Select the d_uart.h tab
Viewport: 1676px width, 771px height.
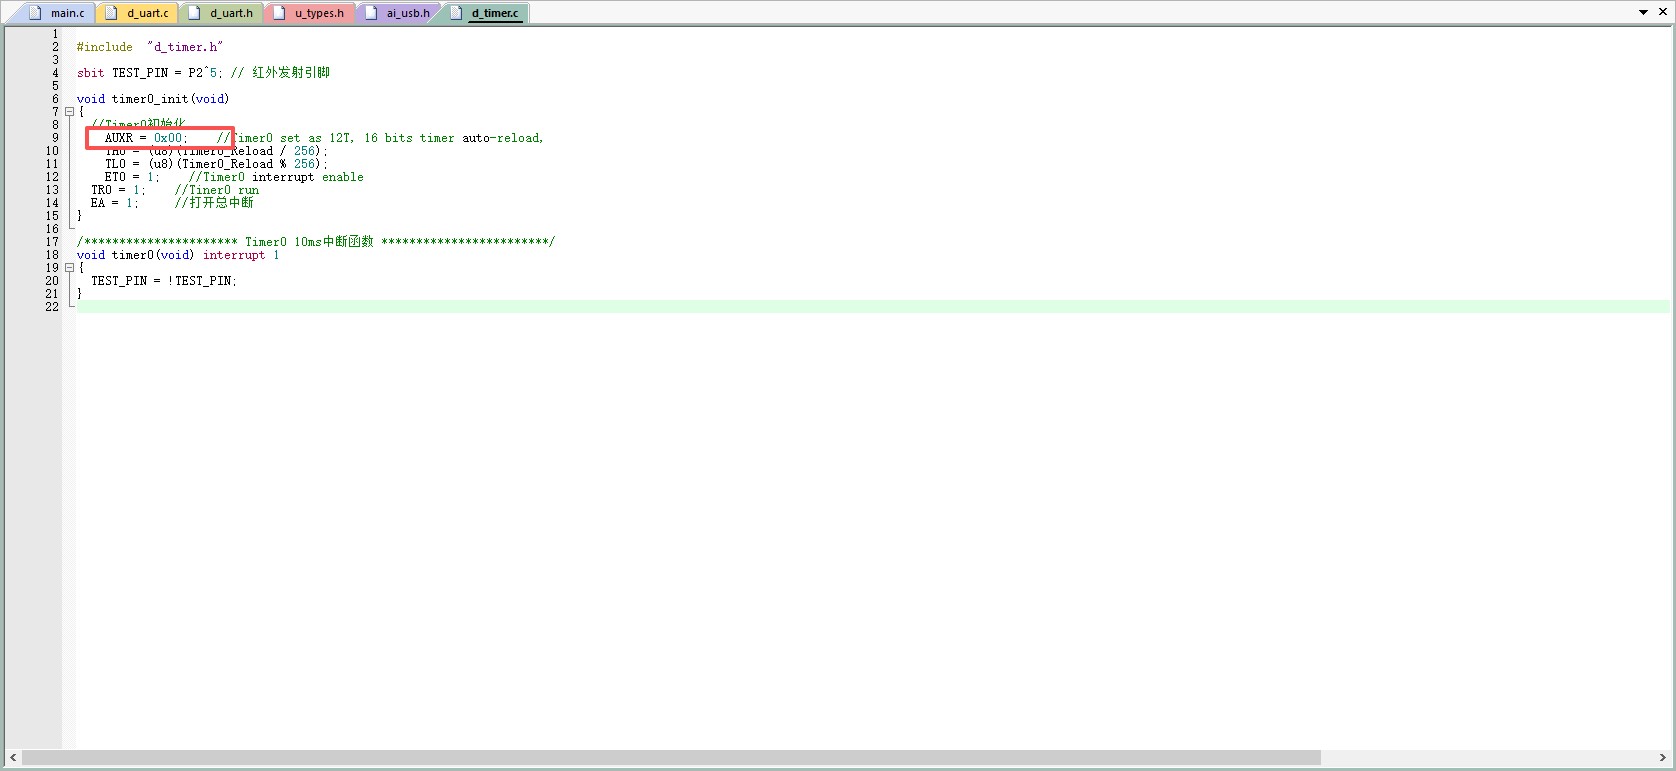(x=221, y=13)
